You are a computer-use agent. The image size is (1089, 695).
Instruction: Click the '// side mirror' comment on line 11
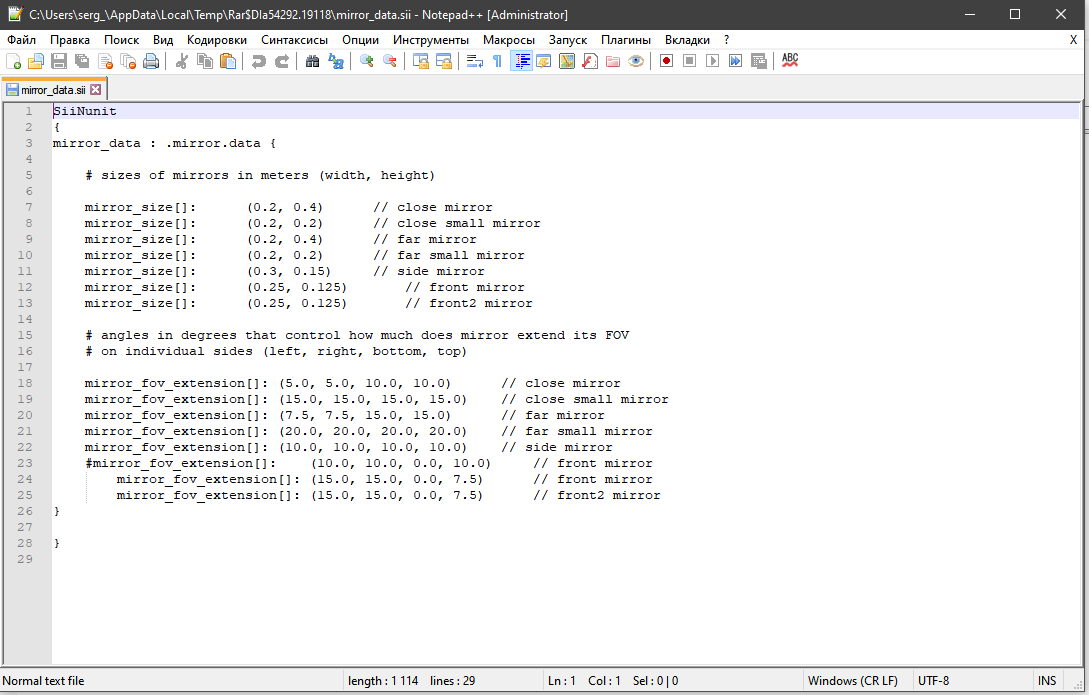tap(429, 271)
